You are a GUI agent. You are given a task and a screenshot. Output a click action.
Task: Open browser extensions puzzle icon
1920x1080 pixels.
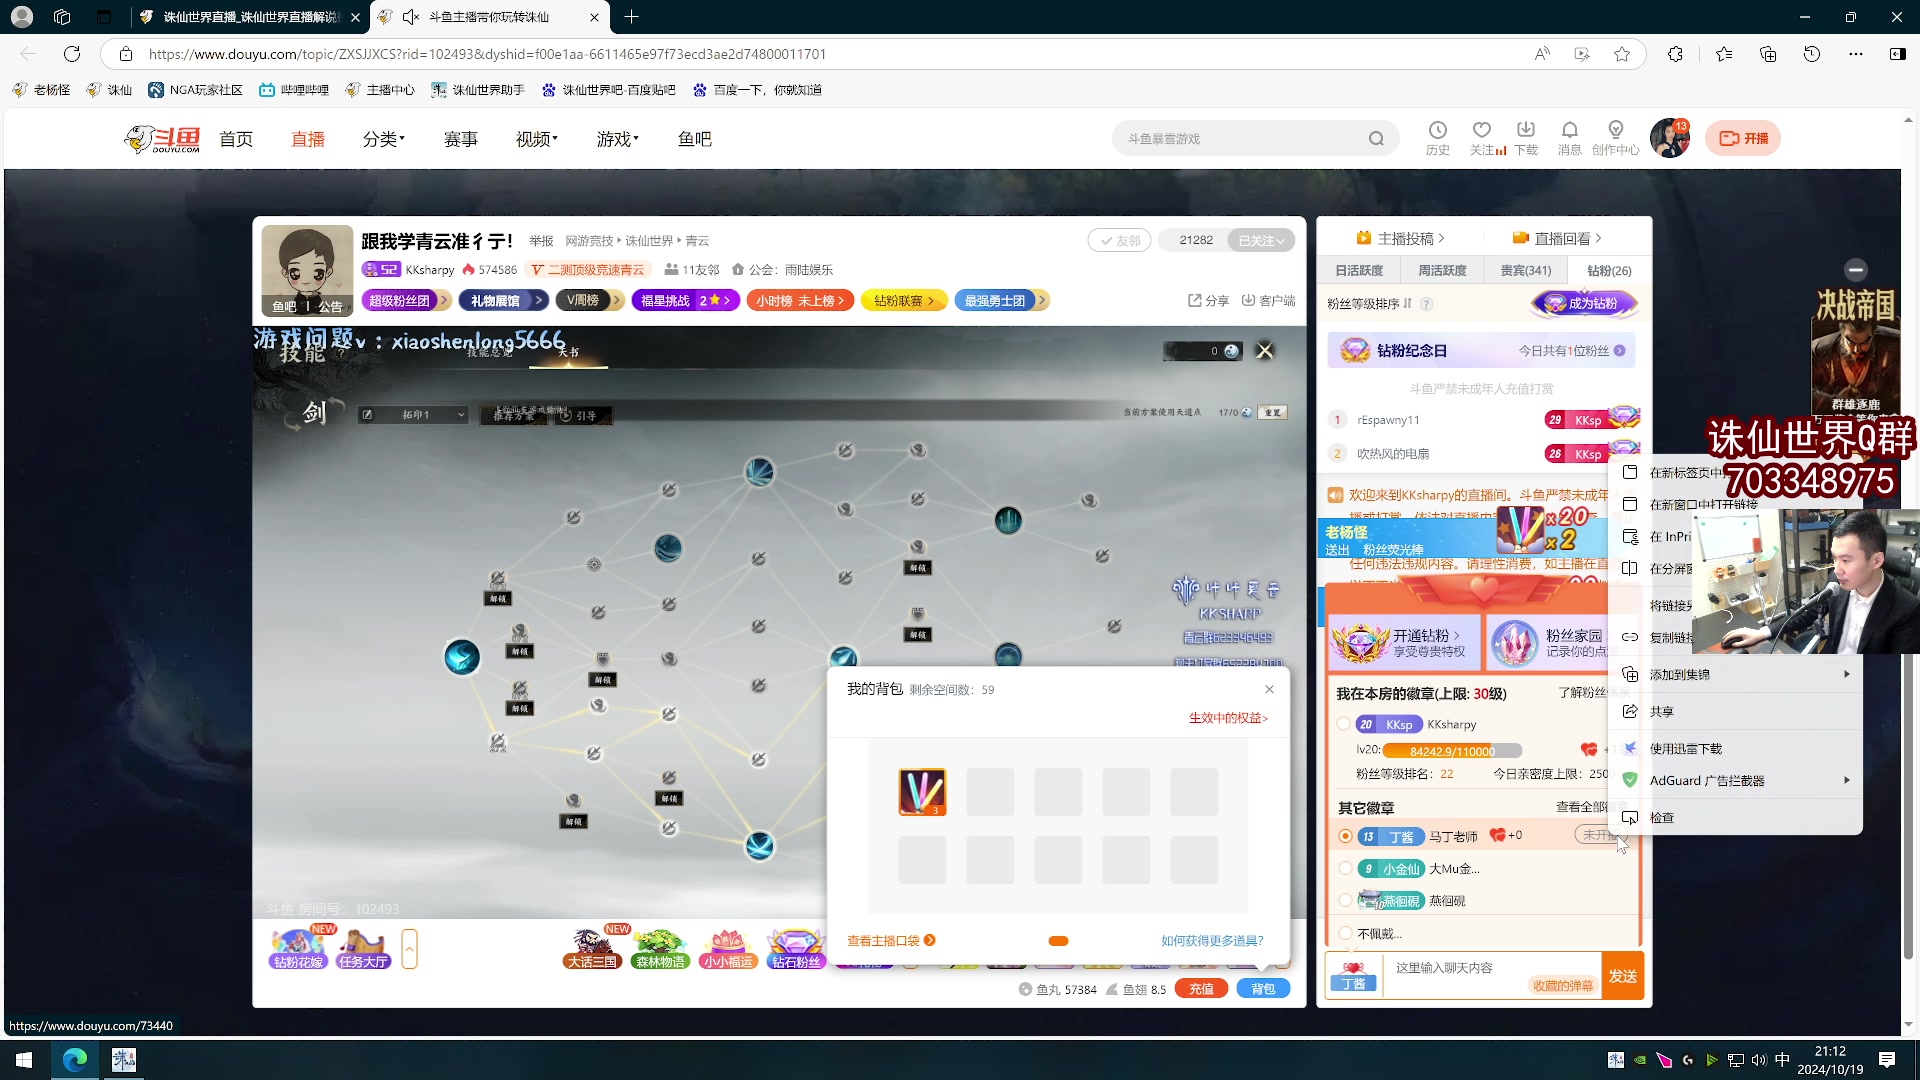1675,54
